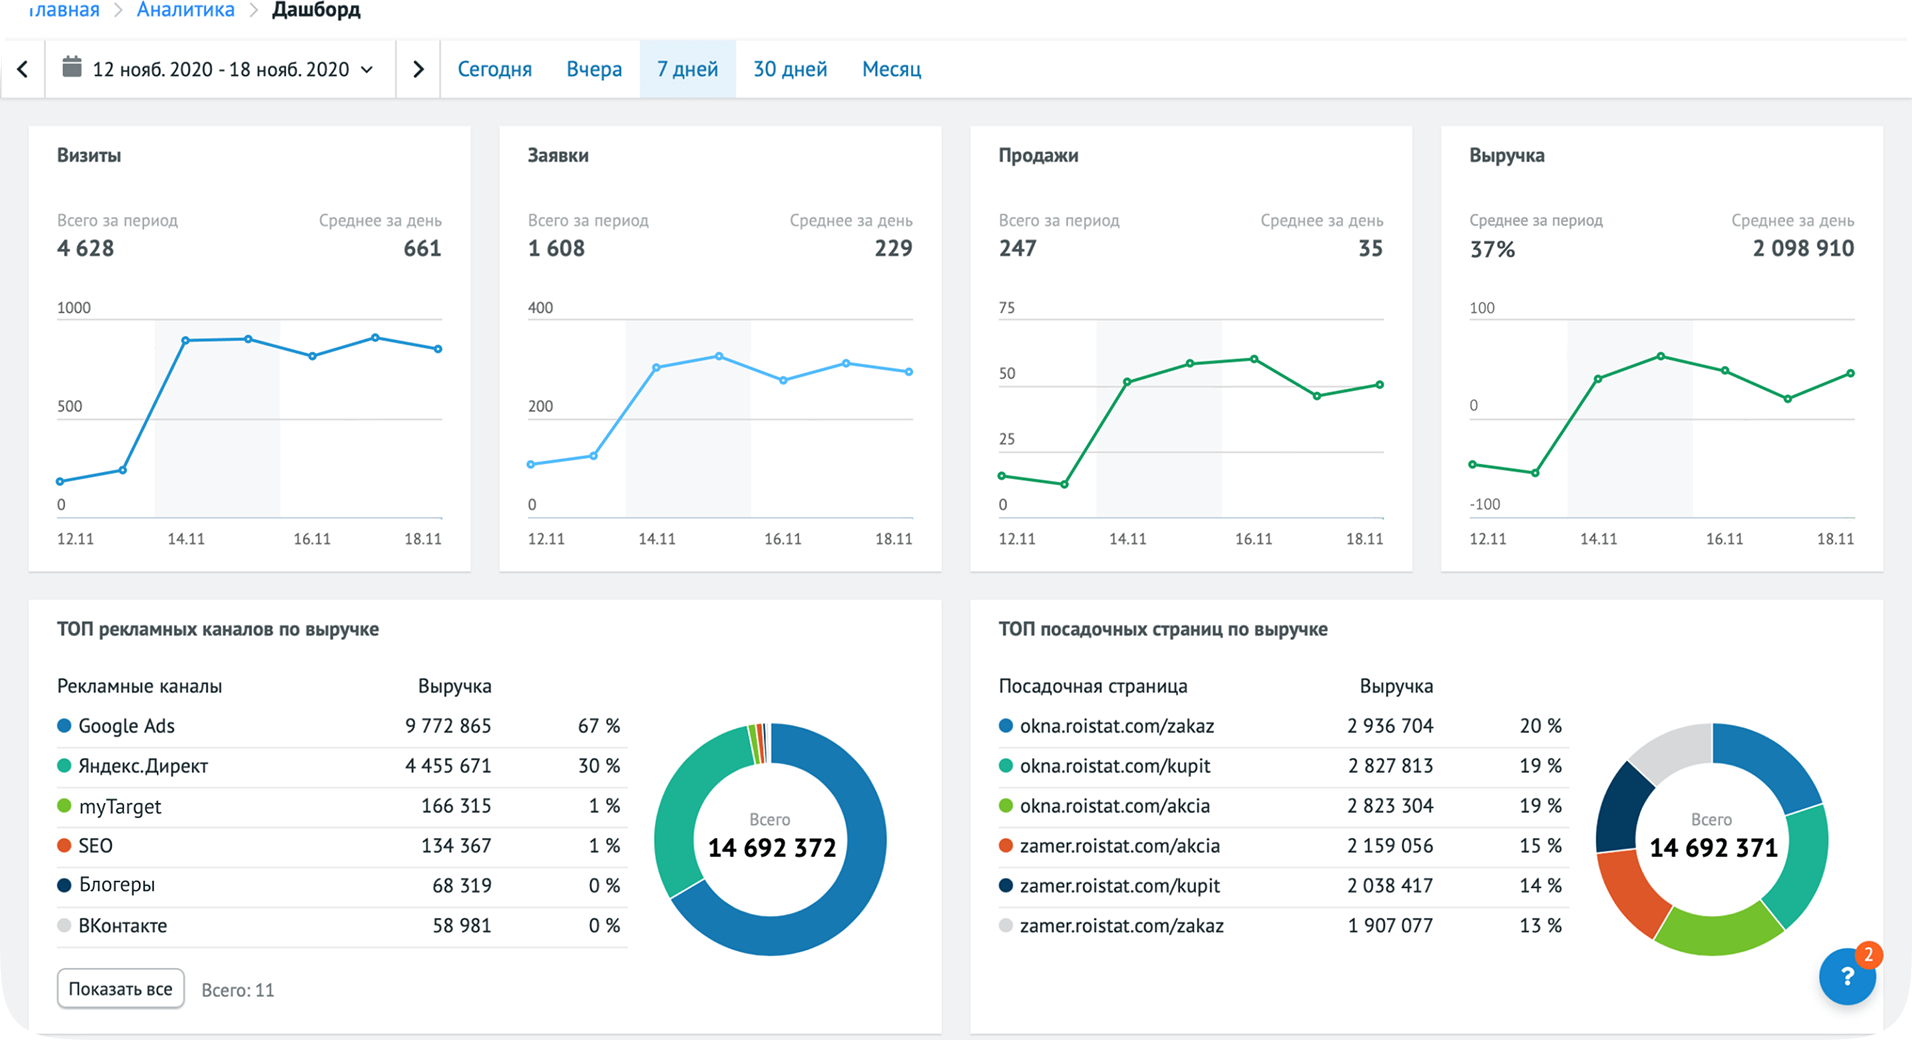Click the SEO orange legend dot

tap(65, 846)
